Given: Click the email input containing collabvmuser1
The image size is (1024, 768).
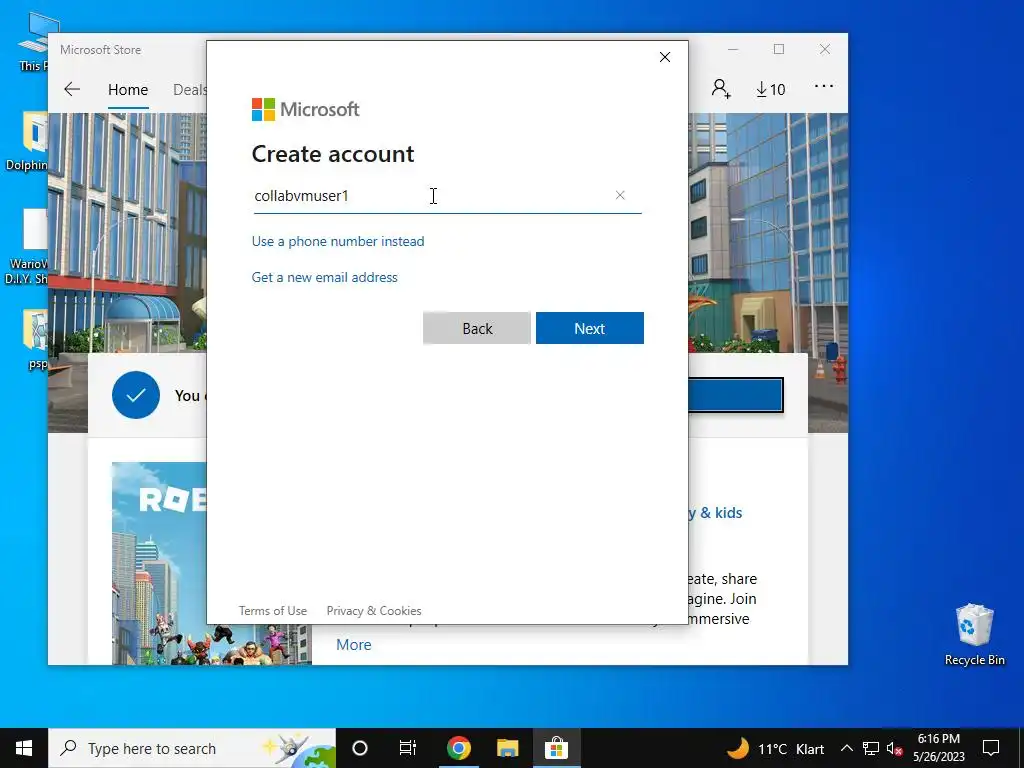Looking at the screenshot, I should pyautogui.click(x=447, y=196).
